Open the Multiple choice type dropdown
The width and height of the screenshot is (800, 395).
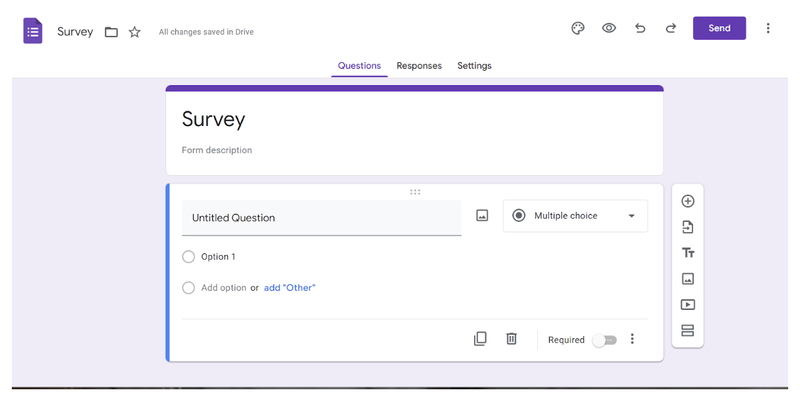tap(576, 216)
